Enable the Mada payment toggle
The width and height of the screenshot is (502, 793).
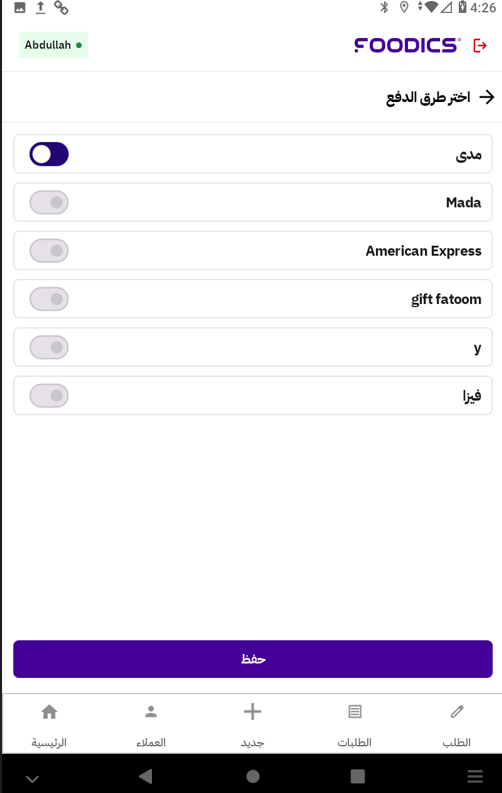(49, 202)
